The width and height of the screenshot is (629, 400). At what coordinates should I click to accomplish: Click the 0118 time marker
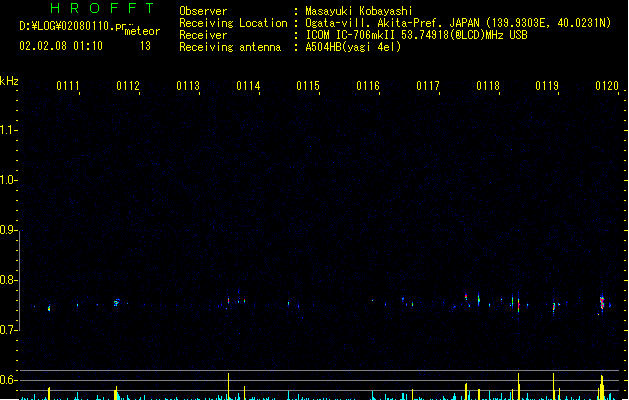(488, 86)
